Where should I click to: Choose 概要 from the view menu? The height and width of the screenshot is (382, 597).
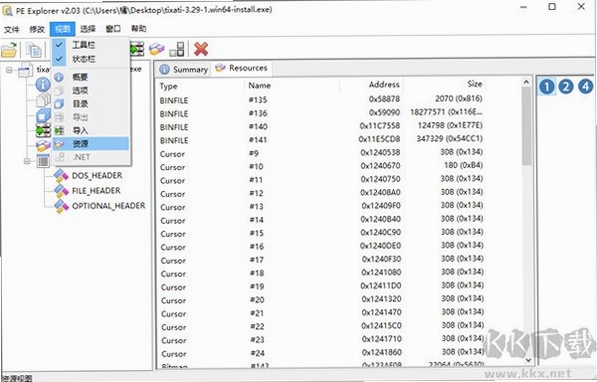91,77
